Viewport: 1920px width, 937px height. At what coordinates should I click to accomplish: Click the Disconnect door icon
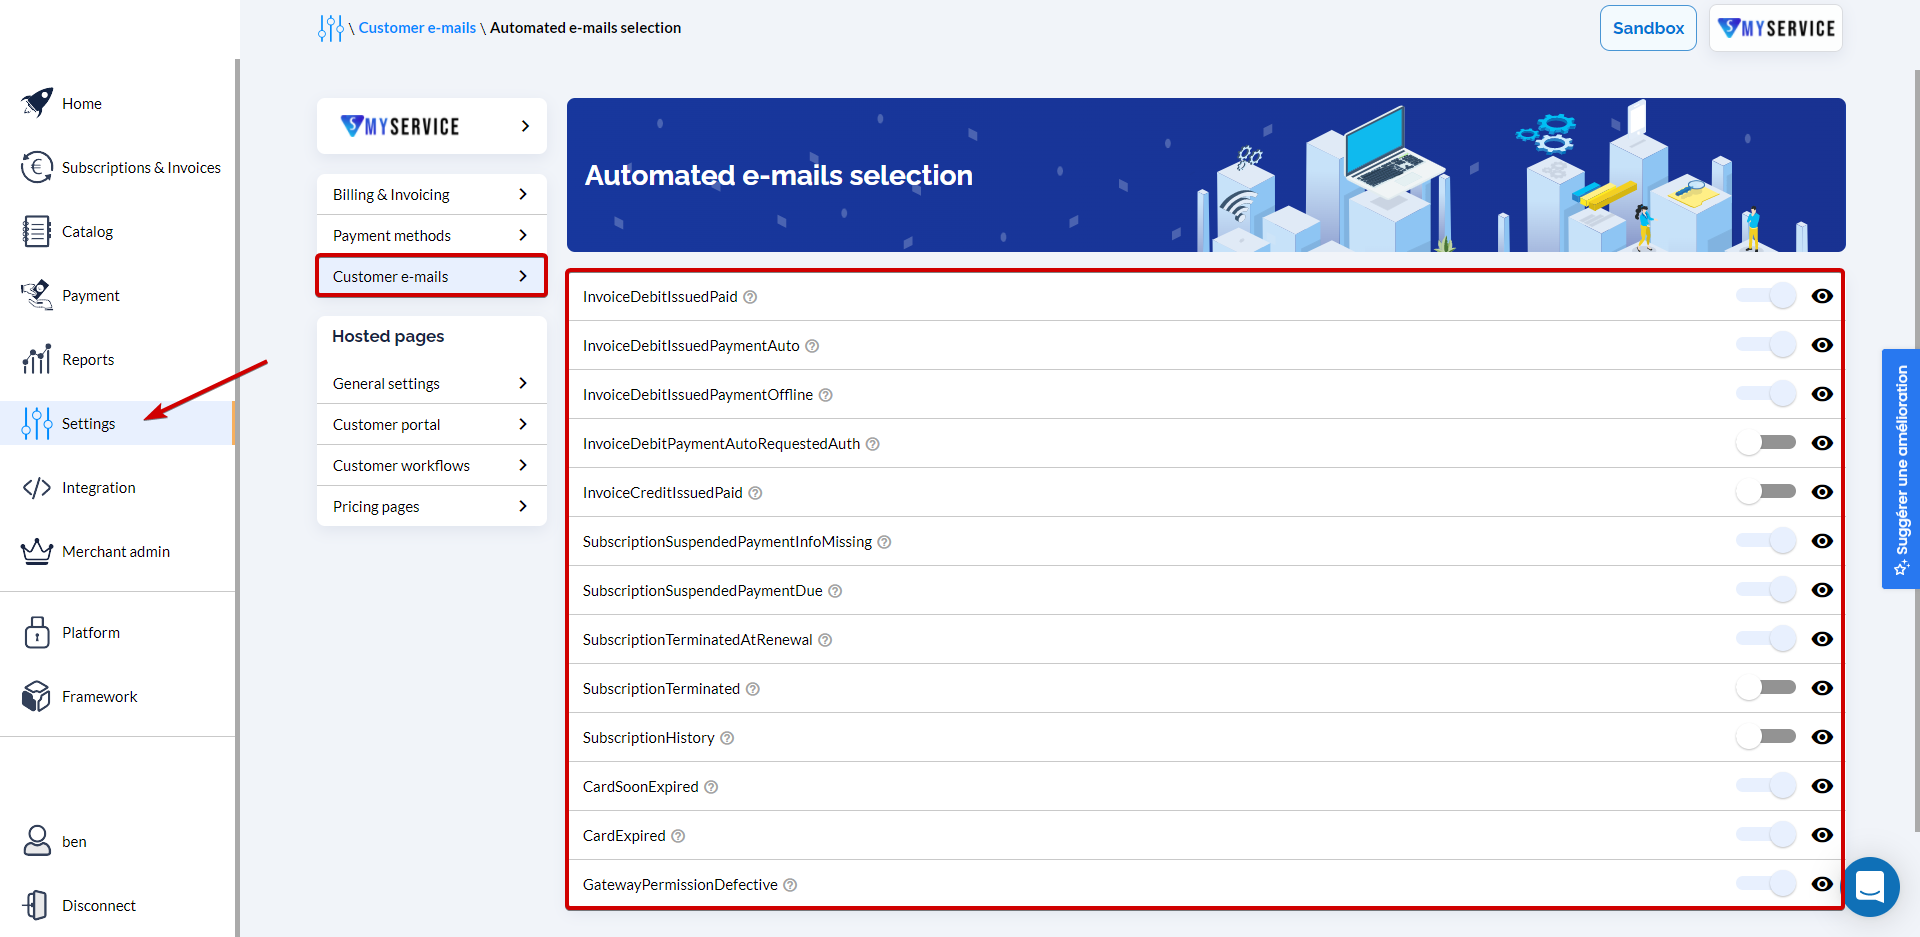pos(36,905)
